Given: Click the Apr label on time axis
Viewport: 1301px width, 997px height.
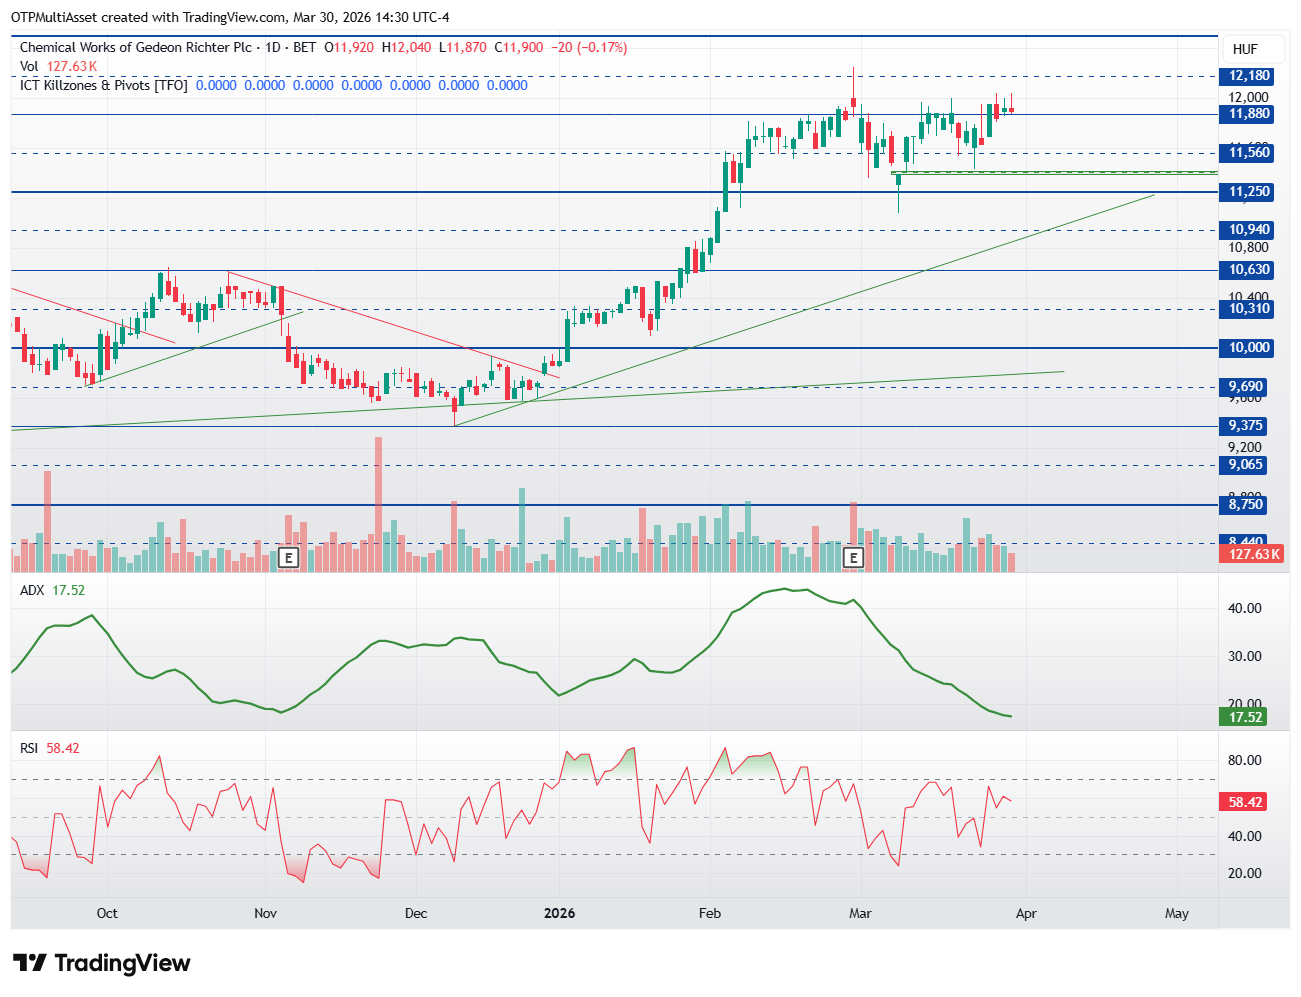Looking at the screenshot, I should tap(1026, 913).
